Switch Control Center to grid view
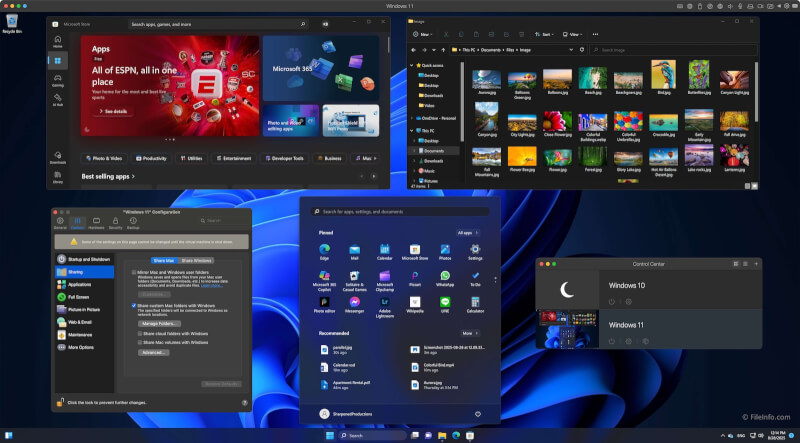The width and height of the screenshot is (800, 443). 736,264
